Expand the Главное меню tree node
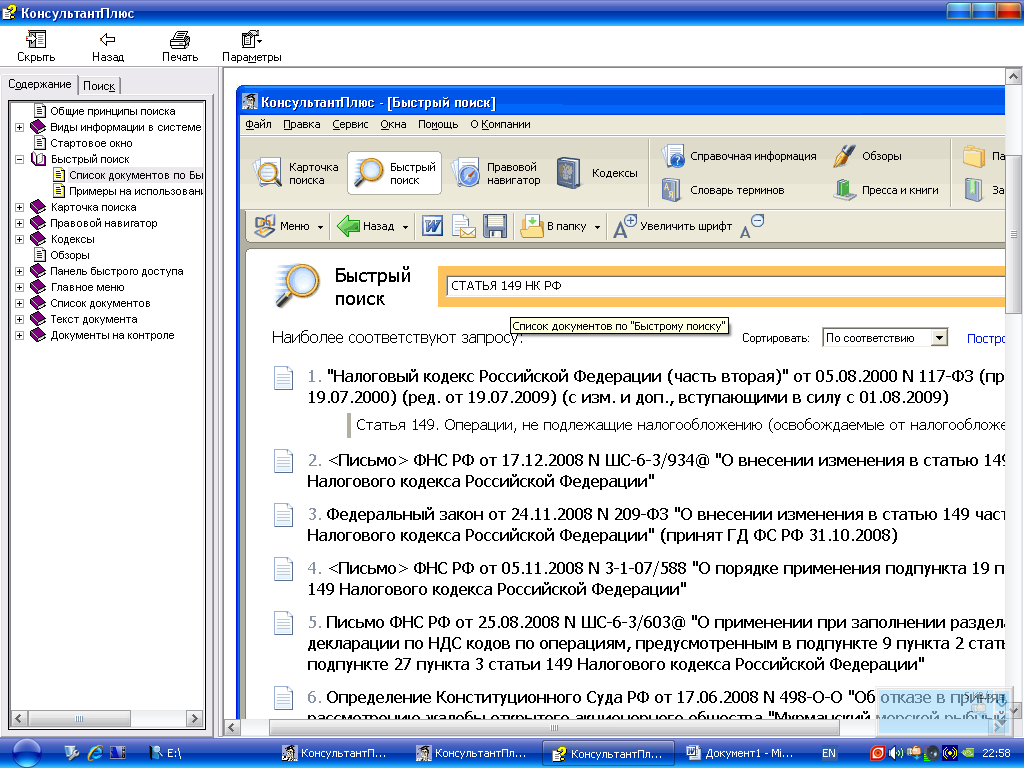 click(20, 287)
